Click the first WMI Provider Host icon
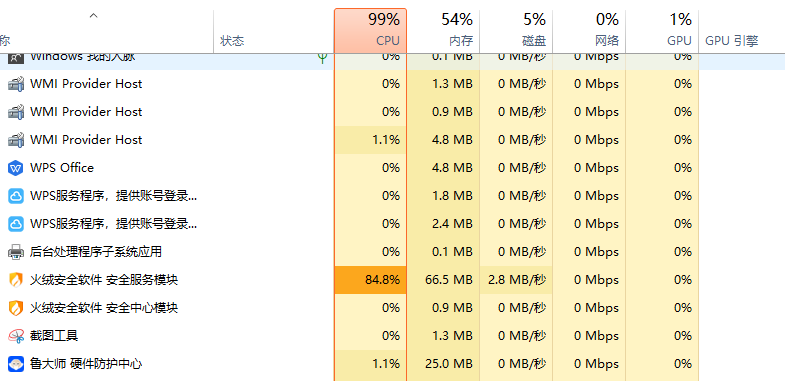785x381 pixels. coord(16,84)
